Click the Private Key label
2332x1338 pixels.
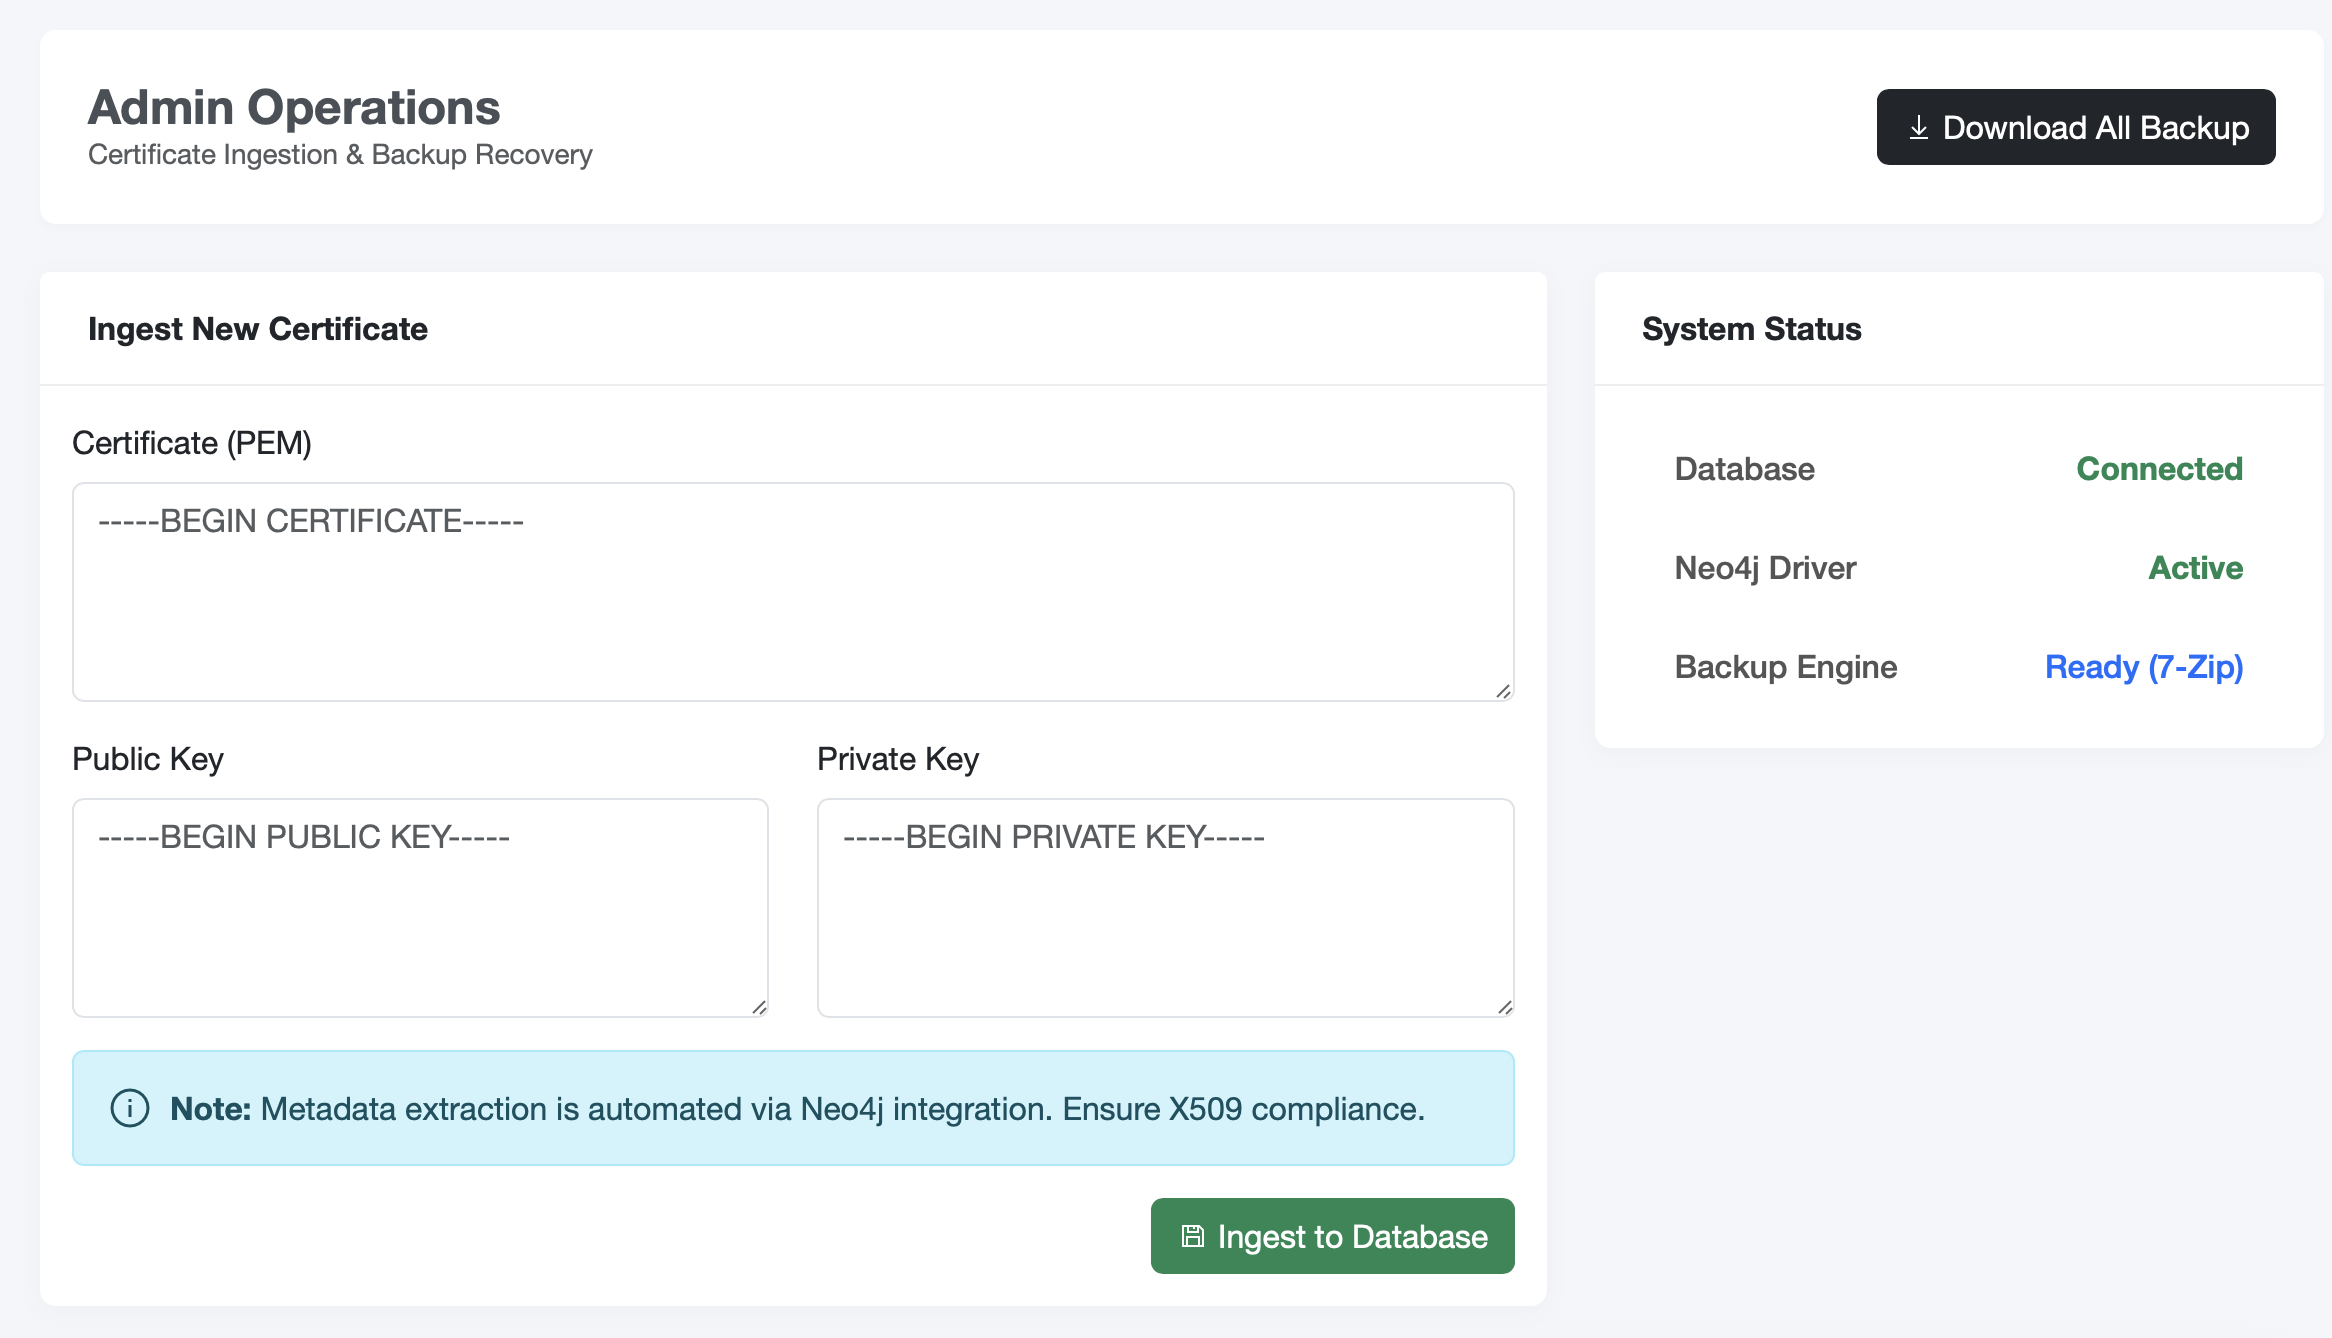tap(897, 759)
